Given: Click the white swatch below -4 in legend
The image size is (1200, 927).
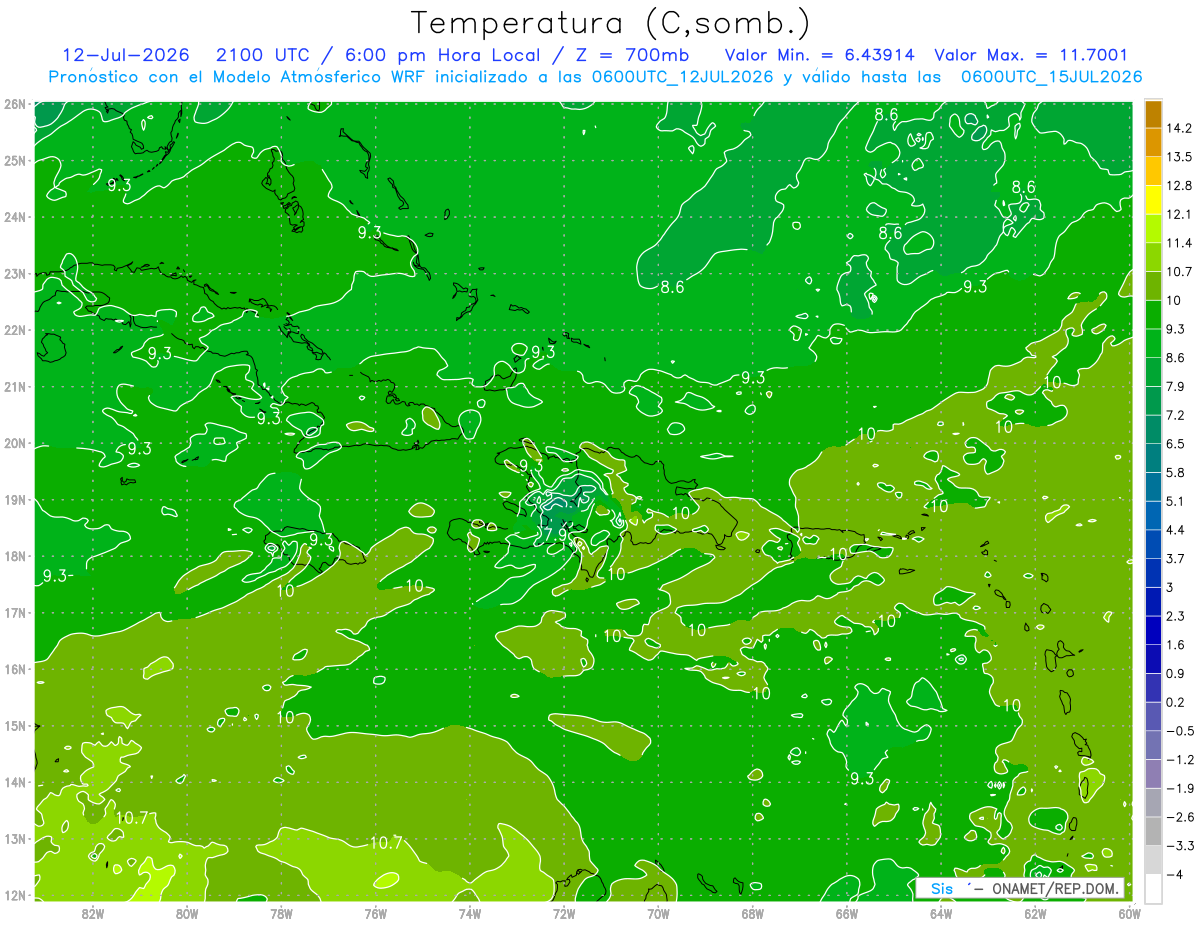Looking at the screenshot, I should 1153,888.
